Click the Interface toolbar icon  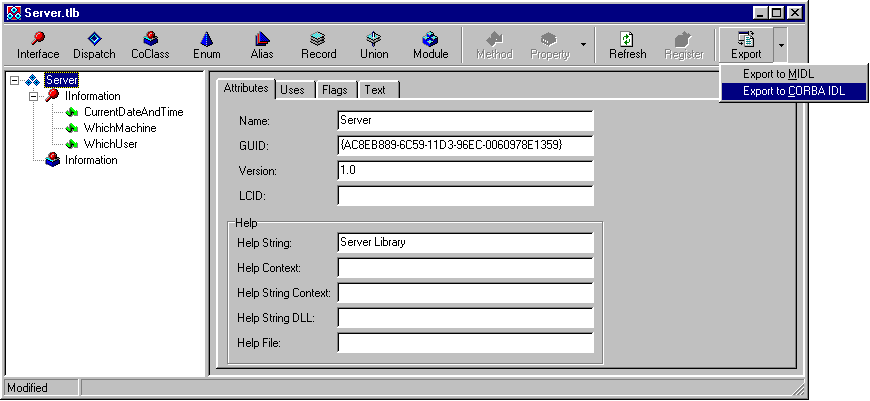pyautogui.click(x=38, y=45)
